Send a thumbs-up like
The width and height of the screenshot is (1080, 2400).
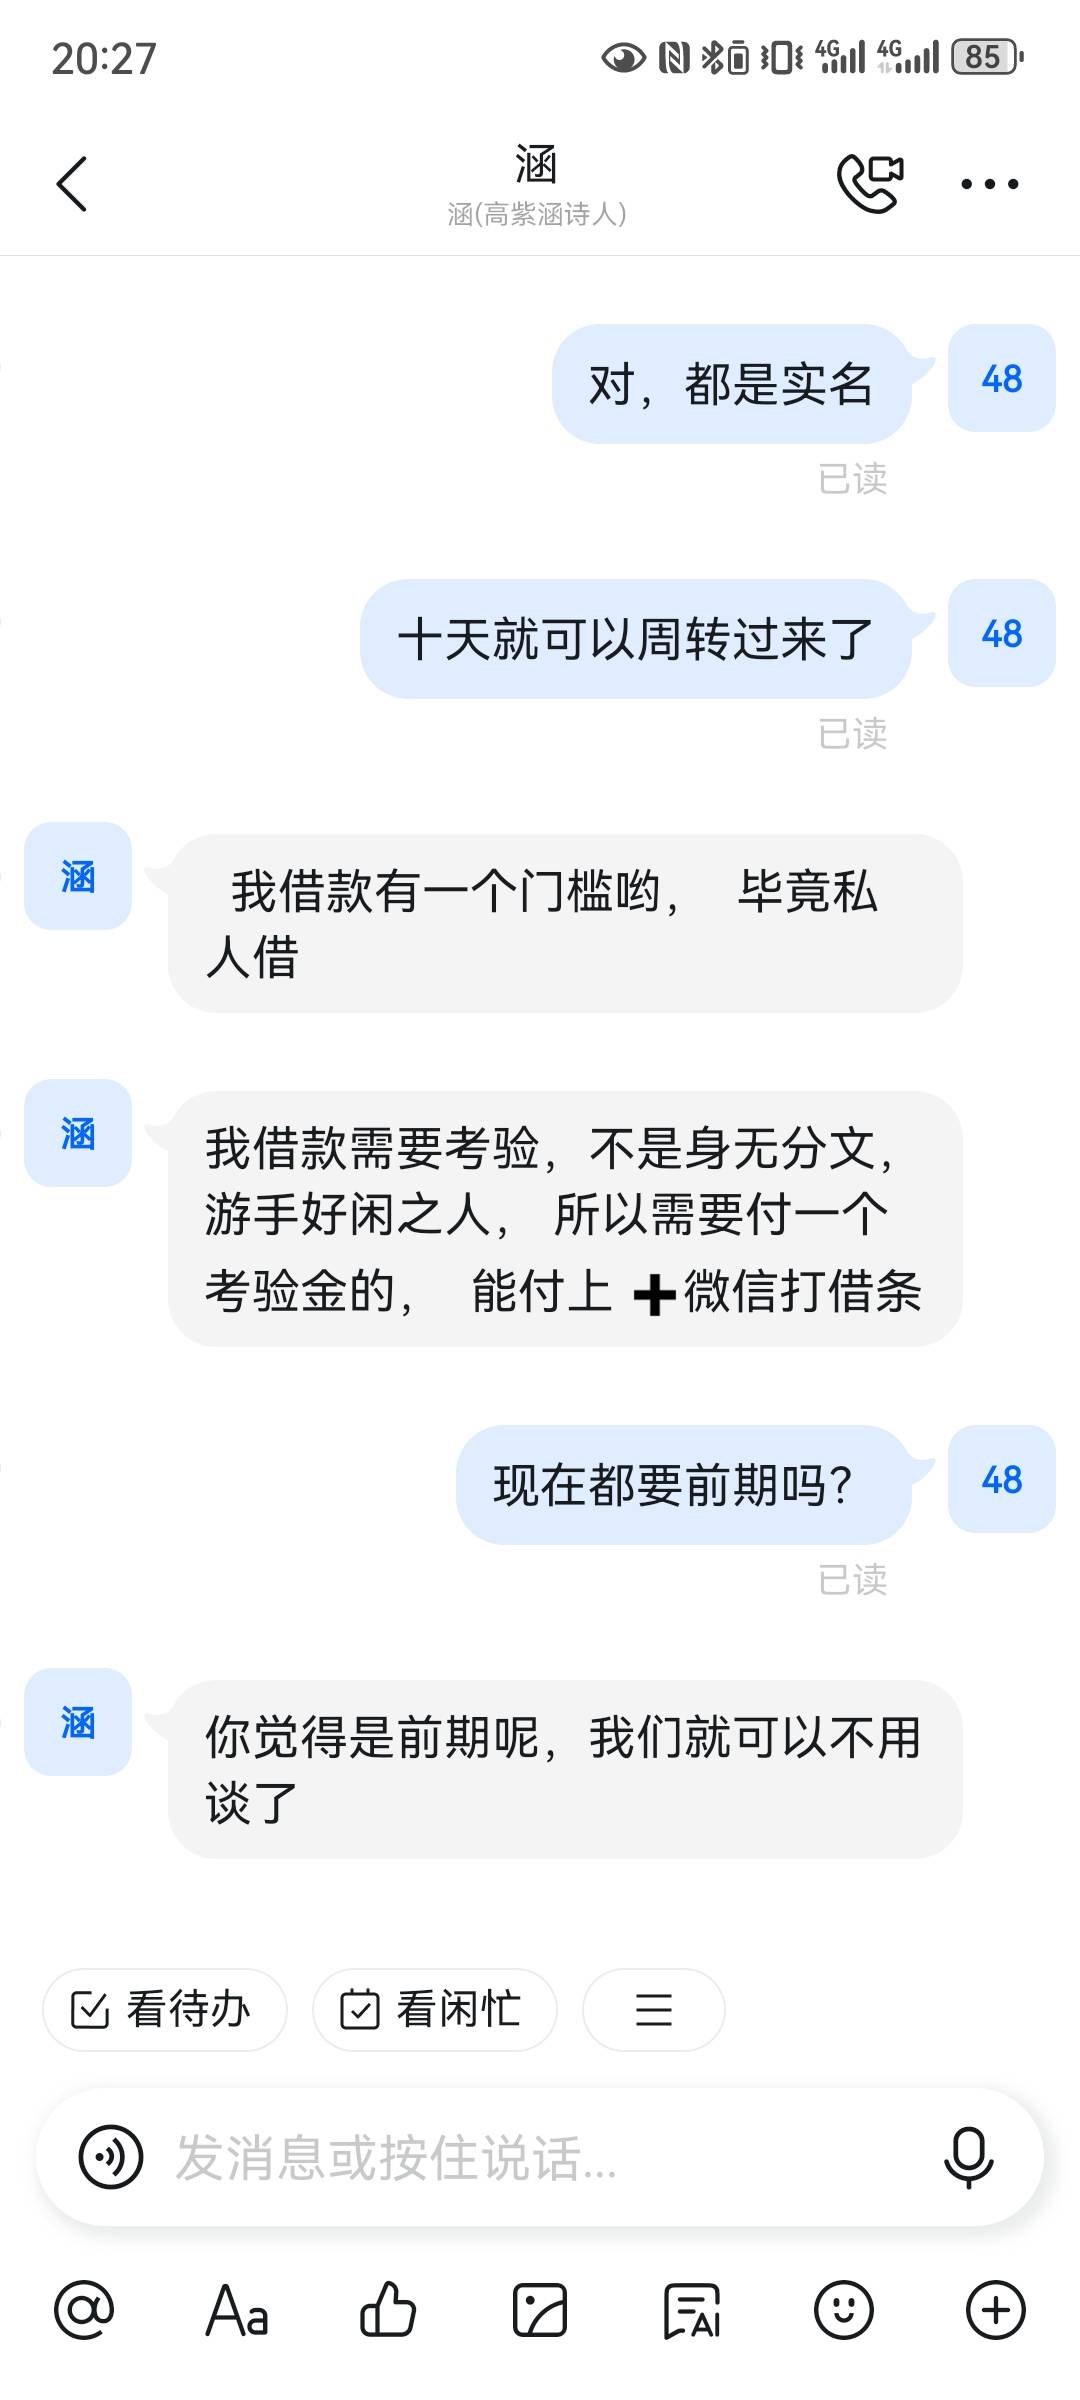pos(388,2310)
